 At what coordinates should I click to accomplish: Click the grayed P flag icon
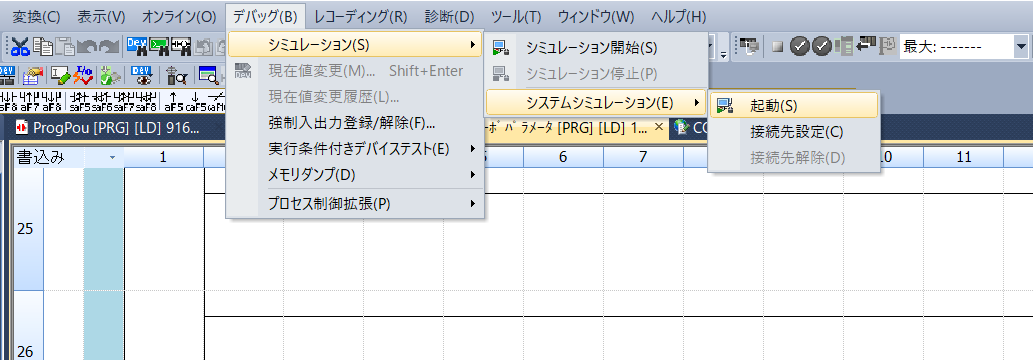point(888,46)
